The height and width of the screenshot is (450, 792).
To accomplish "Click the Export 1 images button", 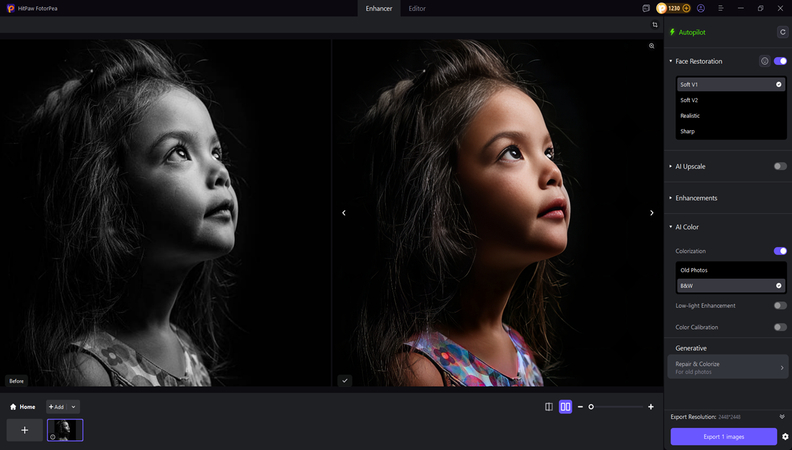I will coord(723,436).
